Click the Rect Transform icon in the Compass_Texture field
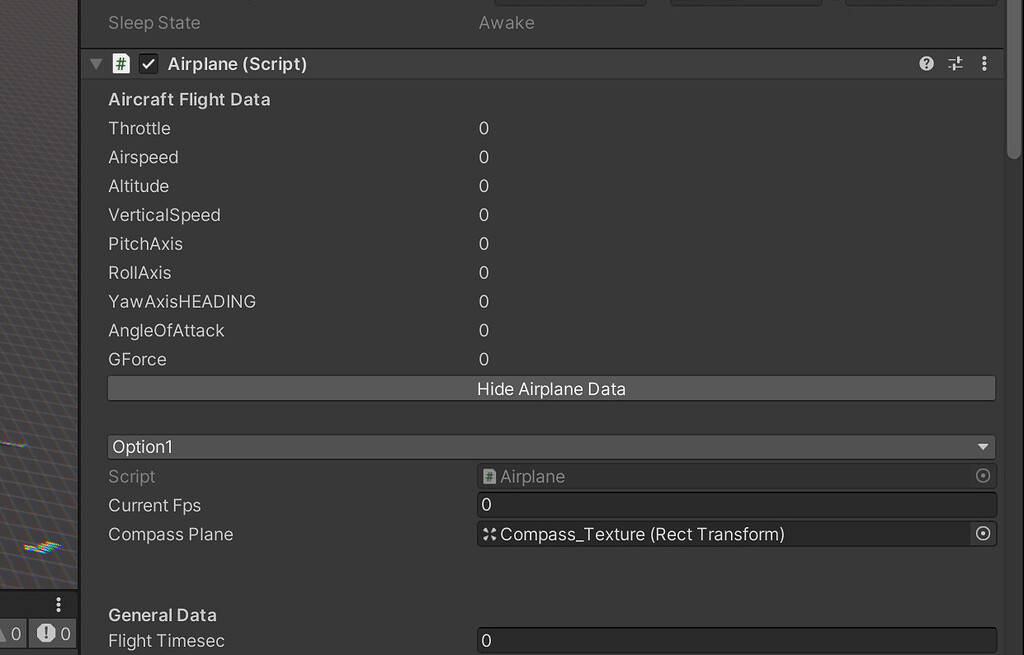The width and height of the screenshot is (1024, 655). 489,534
